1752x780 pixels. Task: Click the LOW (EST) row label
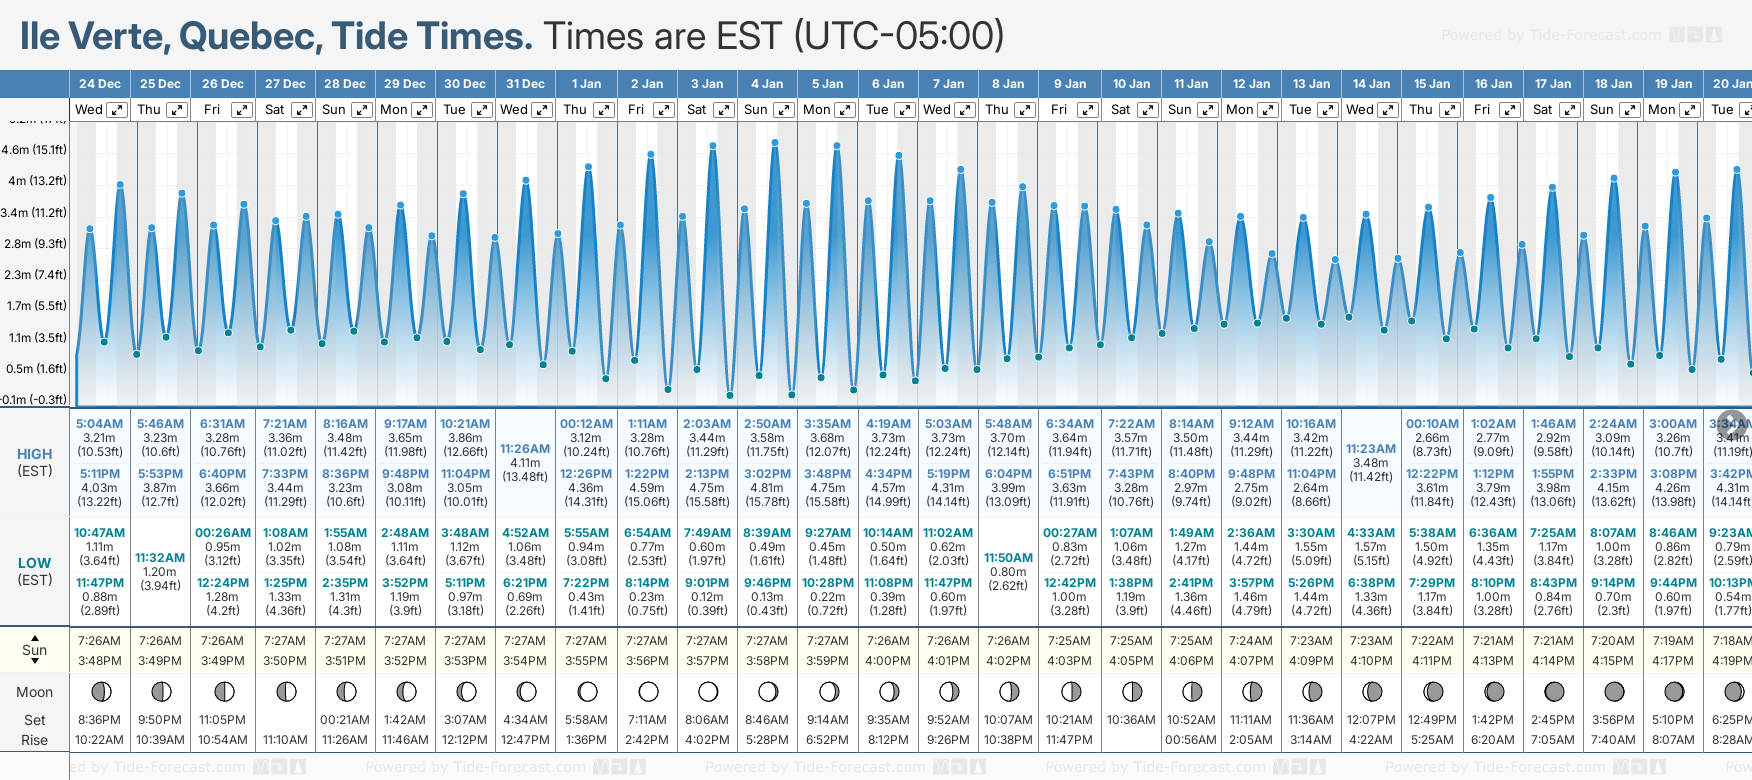click(35, 571)
